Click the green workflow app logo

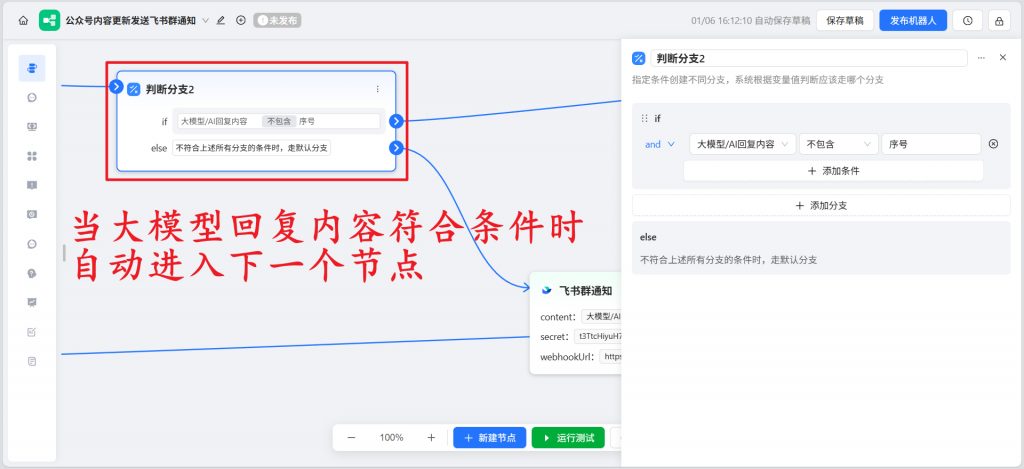(49, 20)
